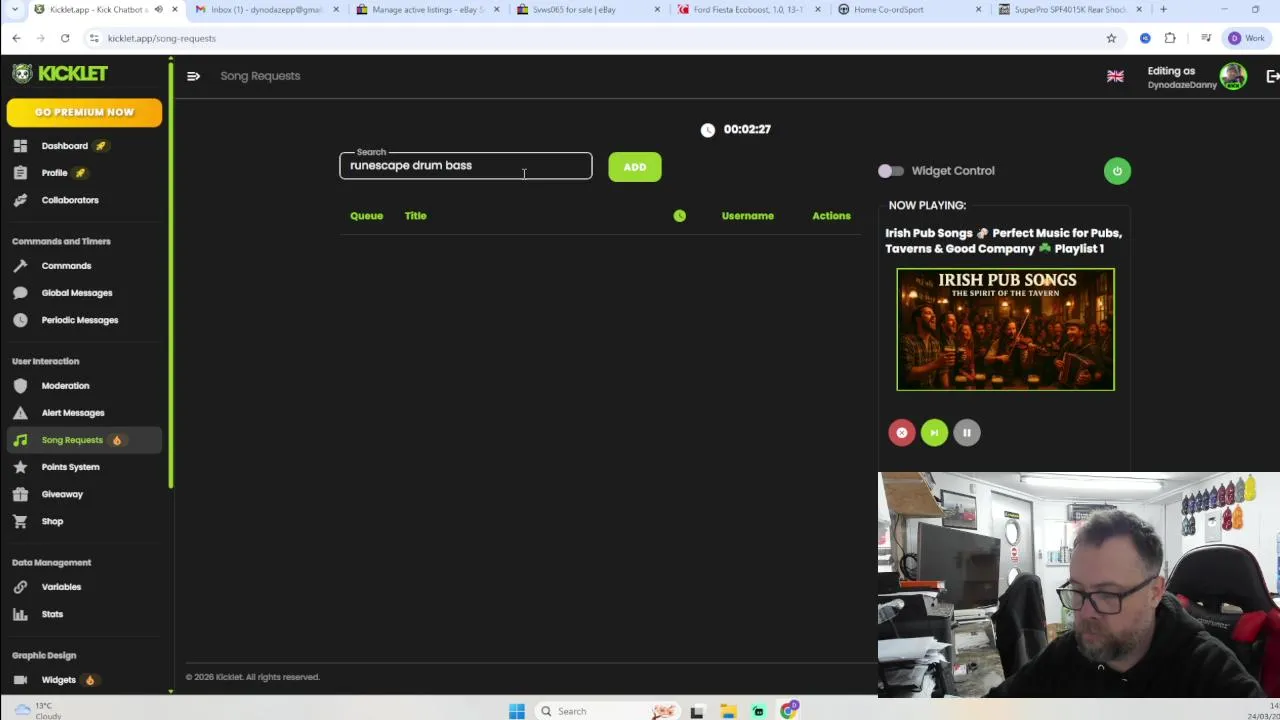Open the Points System page
1280x720 pixels.
coord(70,467)
